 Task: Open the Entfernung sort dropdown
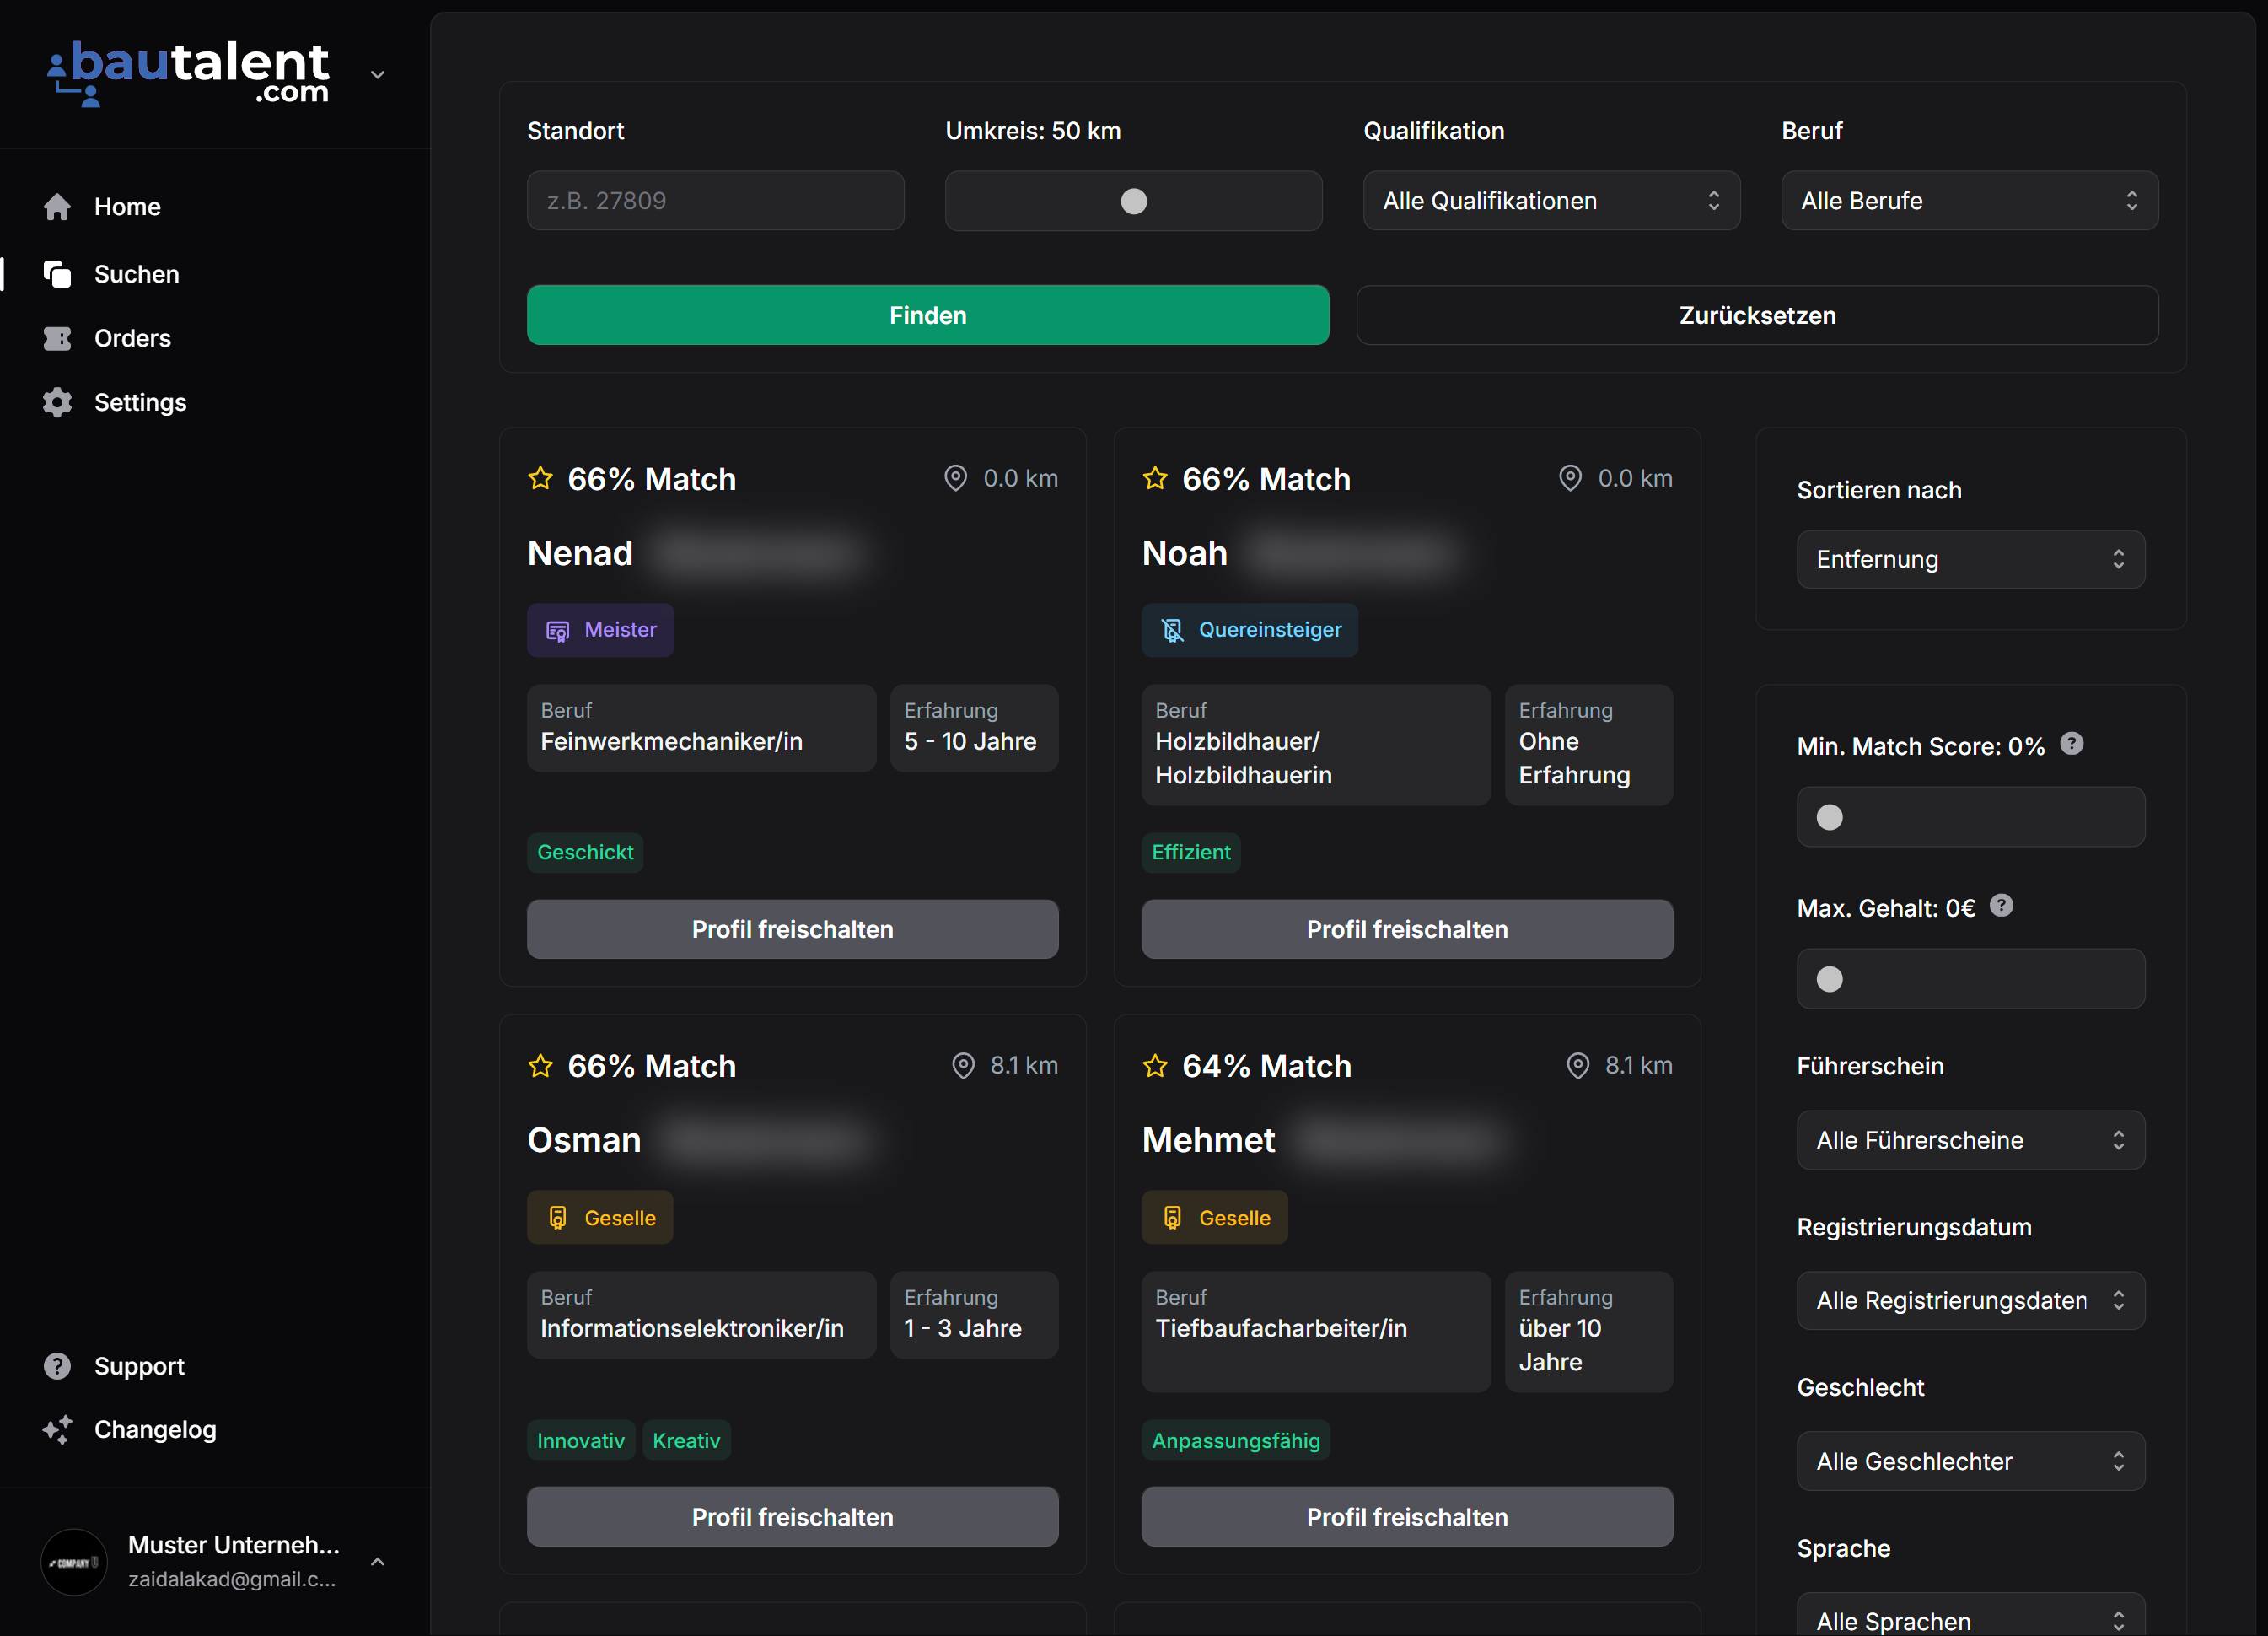coord(1970,559)
